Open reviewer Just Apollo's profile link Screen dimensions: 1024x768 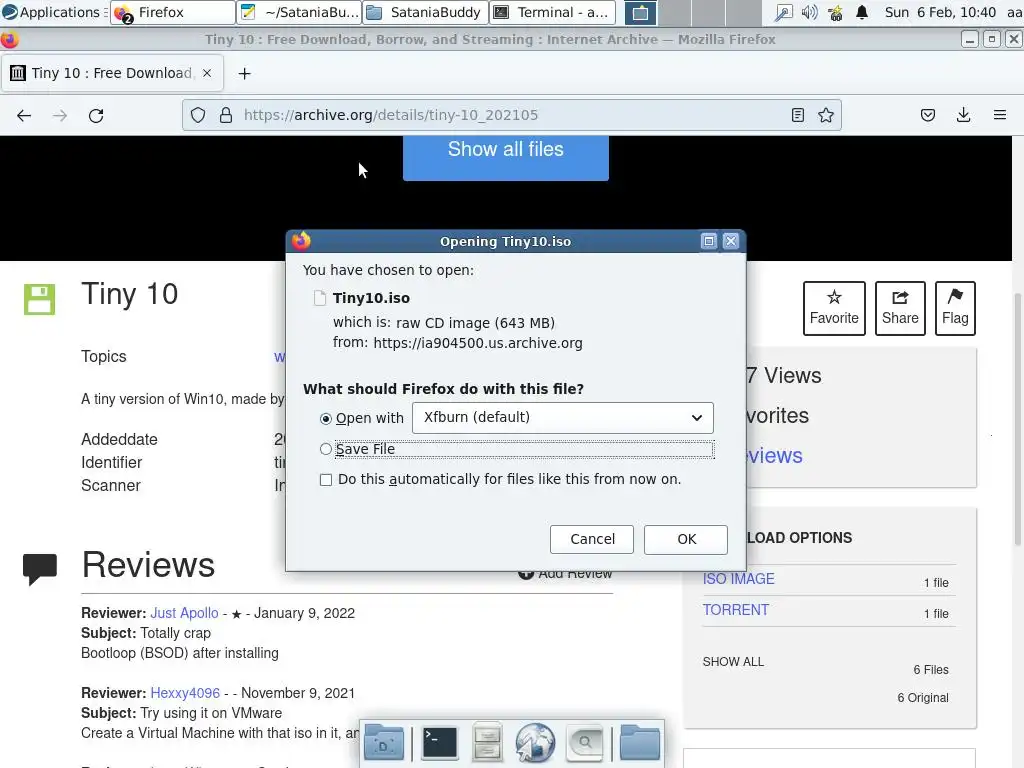[x=184, y=613]
